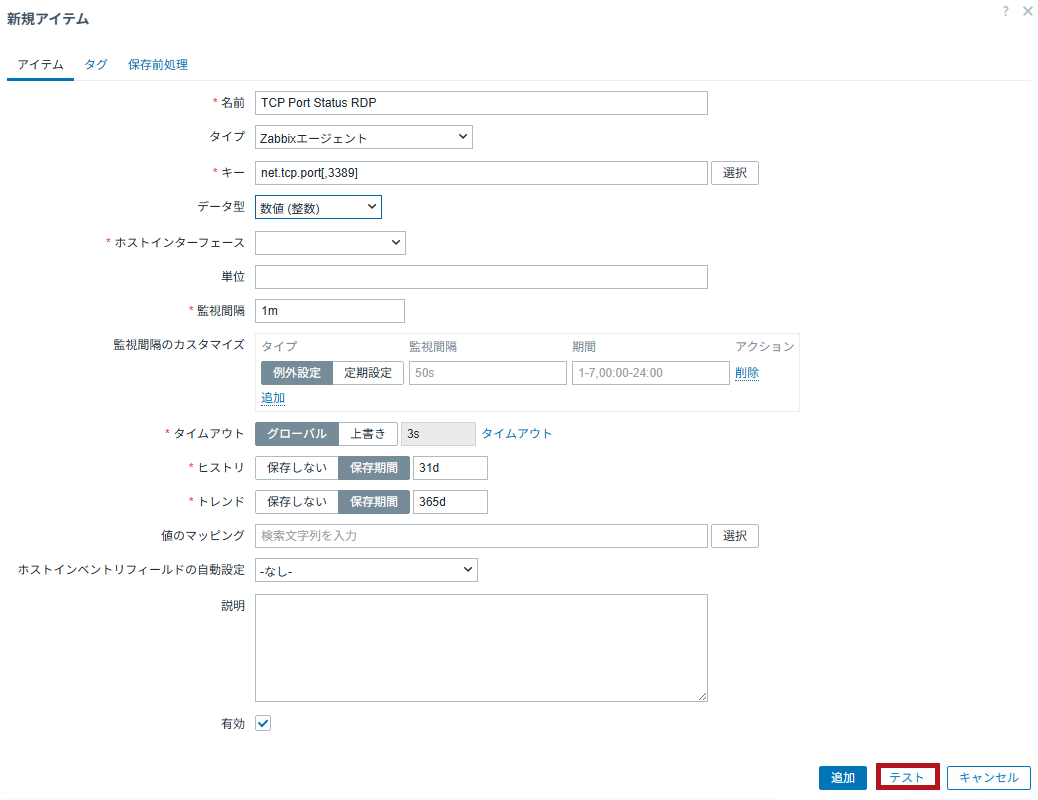Open ホストインベントリフィールドの自動設定 dropdown

tap(366, 570)
